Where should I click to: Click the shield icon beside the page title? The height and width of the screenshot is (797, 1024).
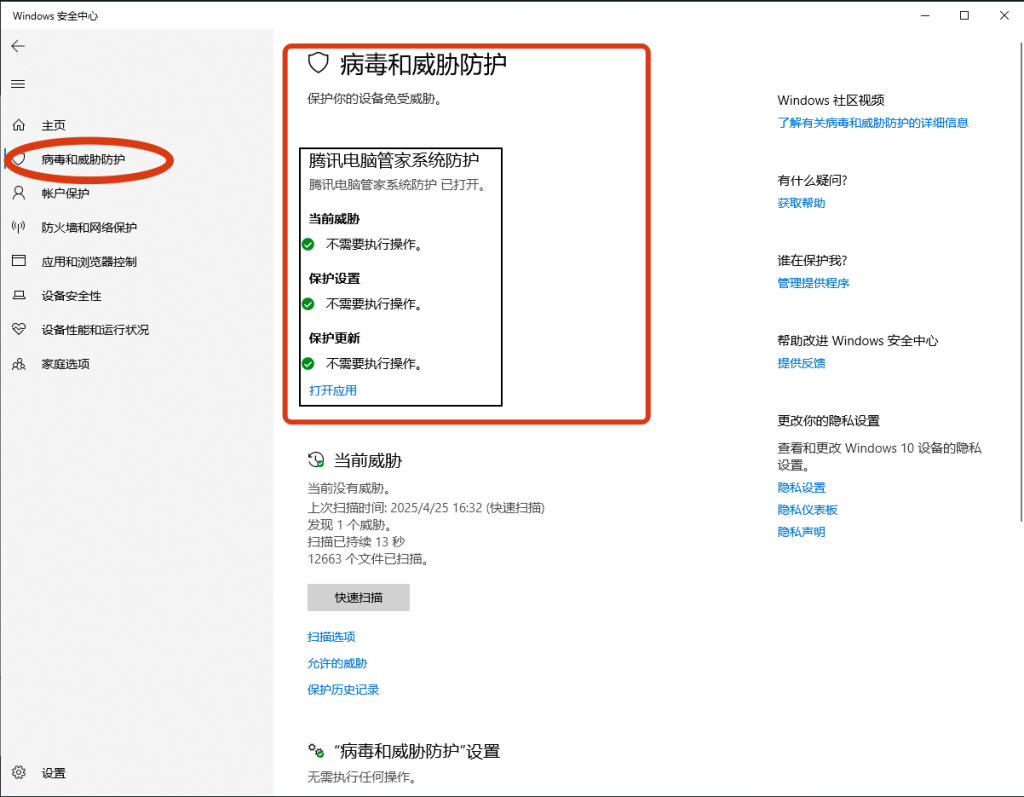tap(318, 63)
